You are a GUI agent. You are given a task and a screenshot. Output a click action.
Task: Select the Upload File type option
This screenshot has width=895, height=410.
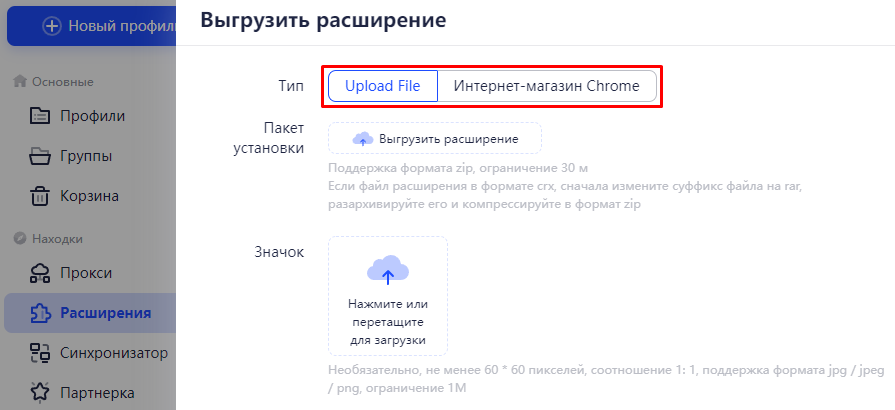[x=383, y=86]
